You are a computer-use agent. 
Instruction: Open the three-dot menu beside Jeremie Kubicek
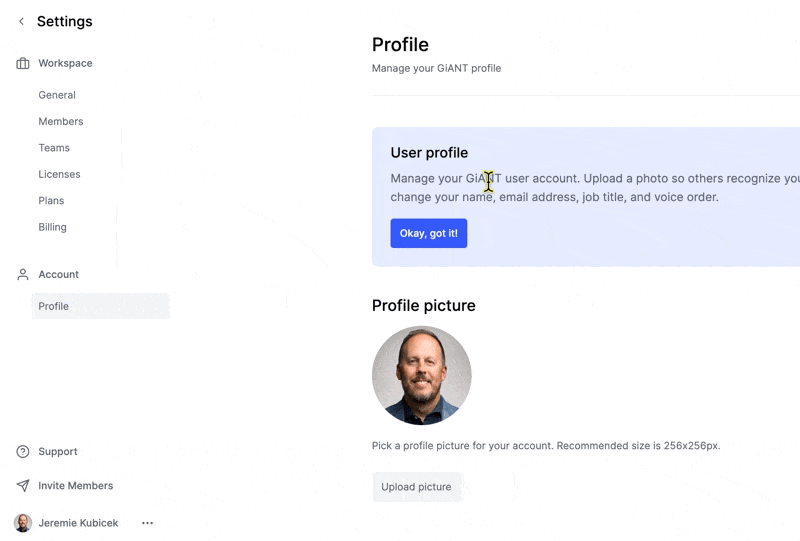(147, 523)
